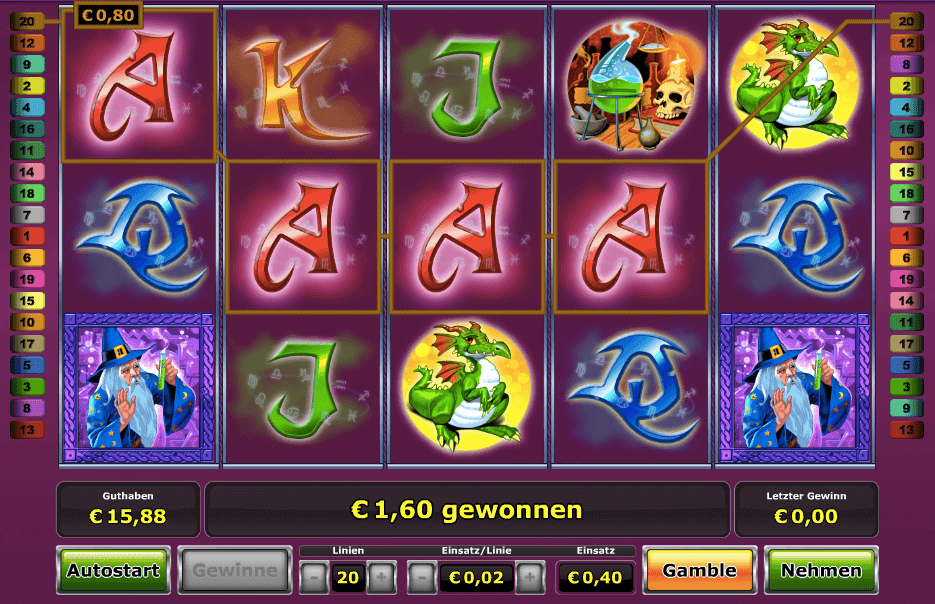
Task: Click the €0,80 line win label
Action: (108, 15)
